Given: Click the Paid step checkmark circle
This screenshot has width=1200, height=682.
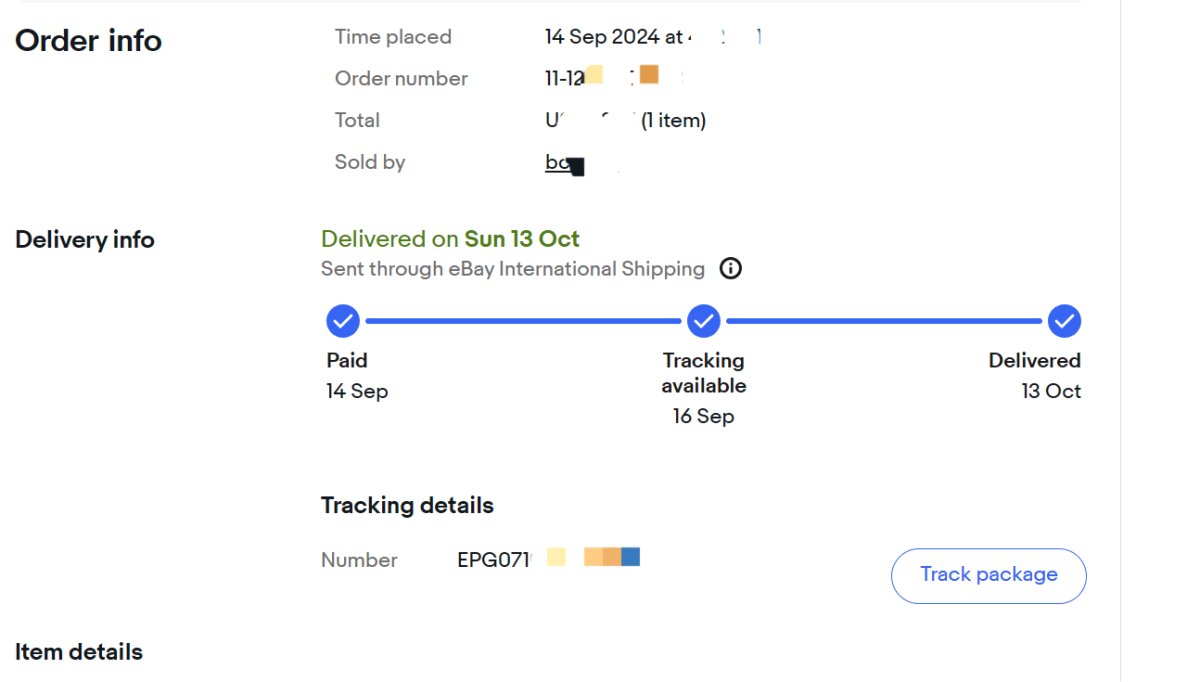Looking at the screenshot, I should pyautogui.click(x=343, y=321).
